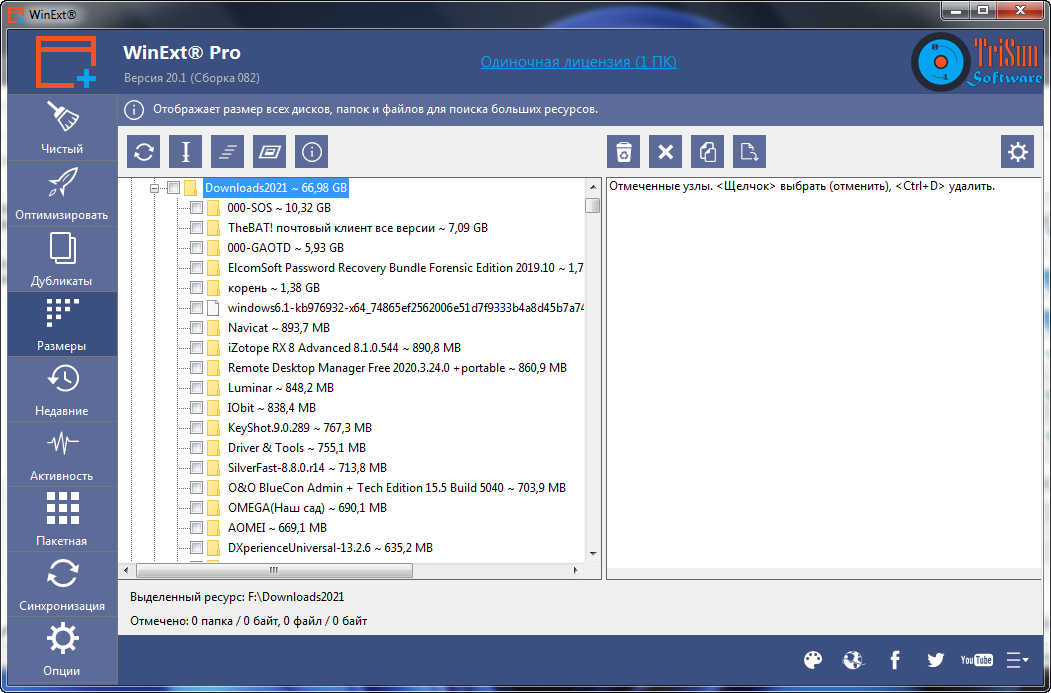
Task: Check the корень folder checkbox
Action: [x=196, y=288]
